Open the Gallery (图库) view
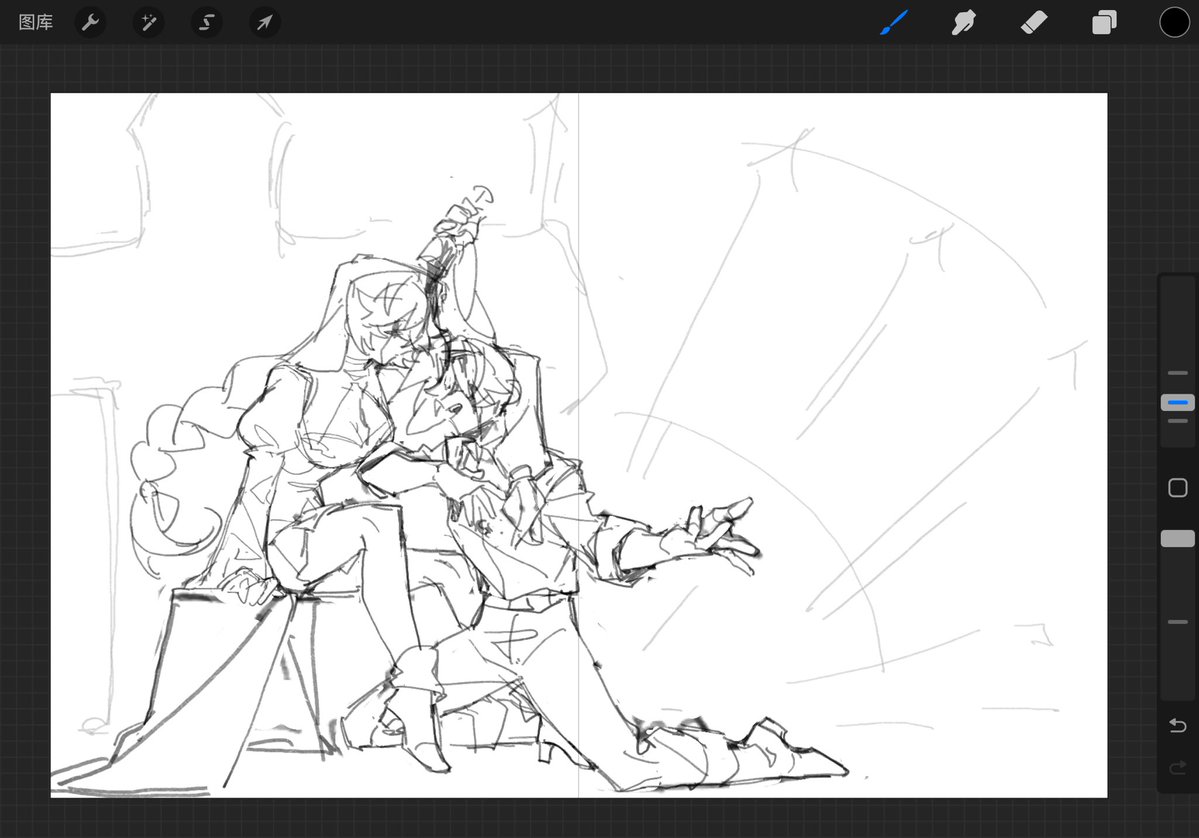Image resolution: width=1199 pixels, height=838 pixels. point(35,22)
